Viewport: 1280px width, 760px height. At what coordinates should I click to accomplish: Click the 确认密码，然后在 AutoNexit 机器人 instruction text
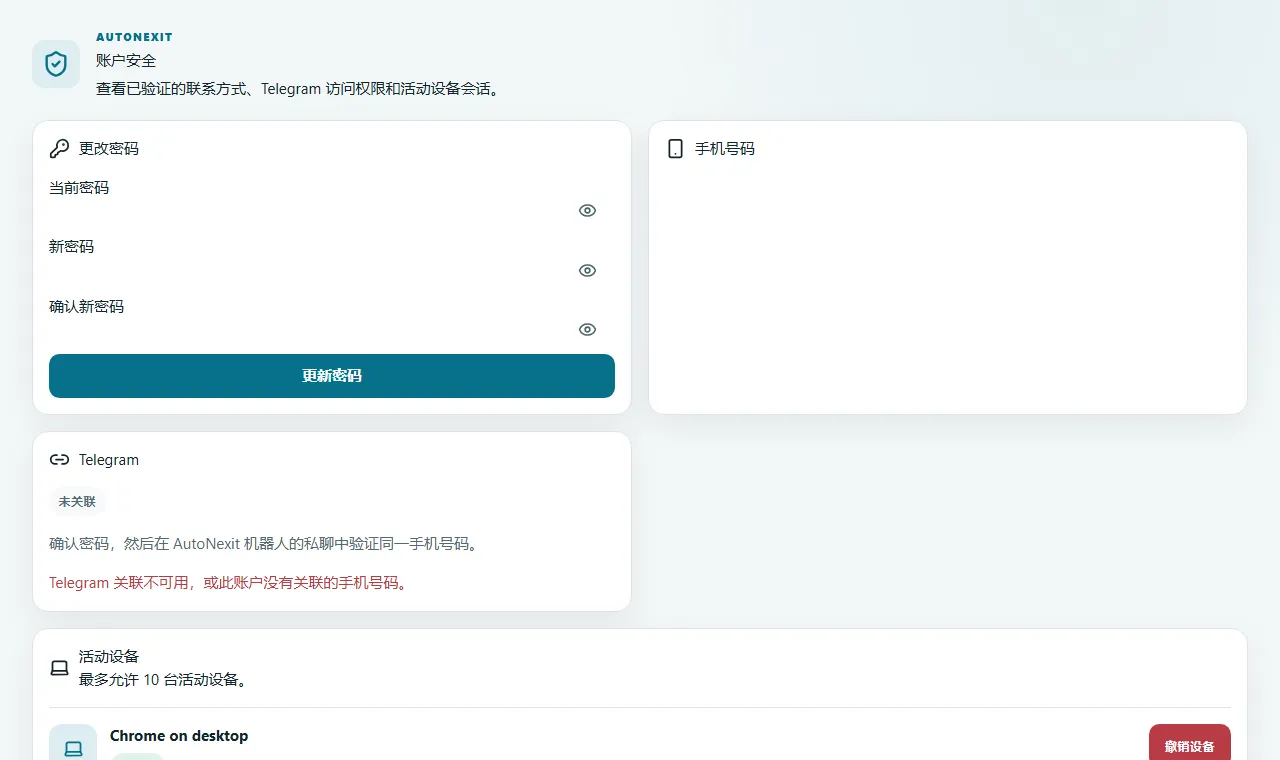pyautogui.click(x=265, y=544)
